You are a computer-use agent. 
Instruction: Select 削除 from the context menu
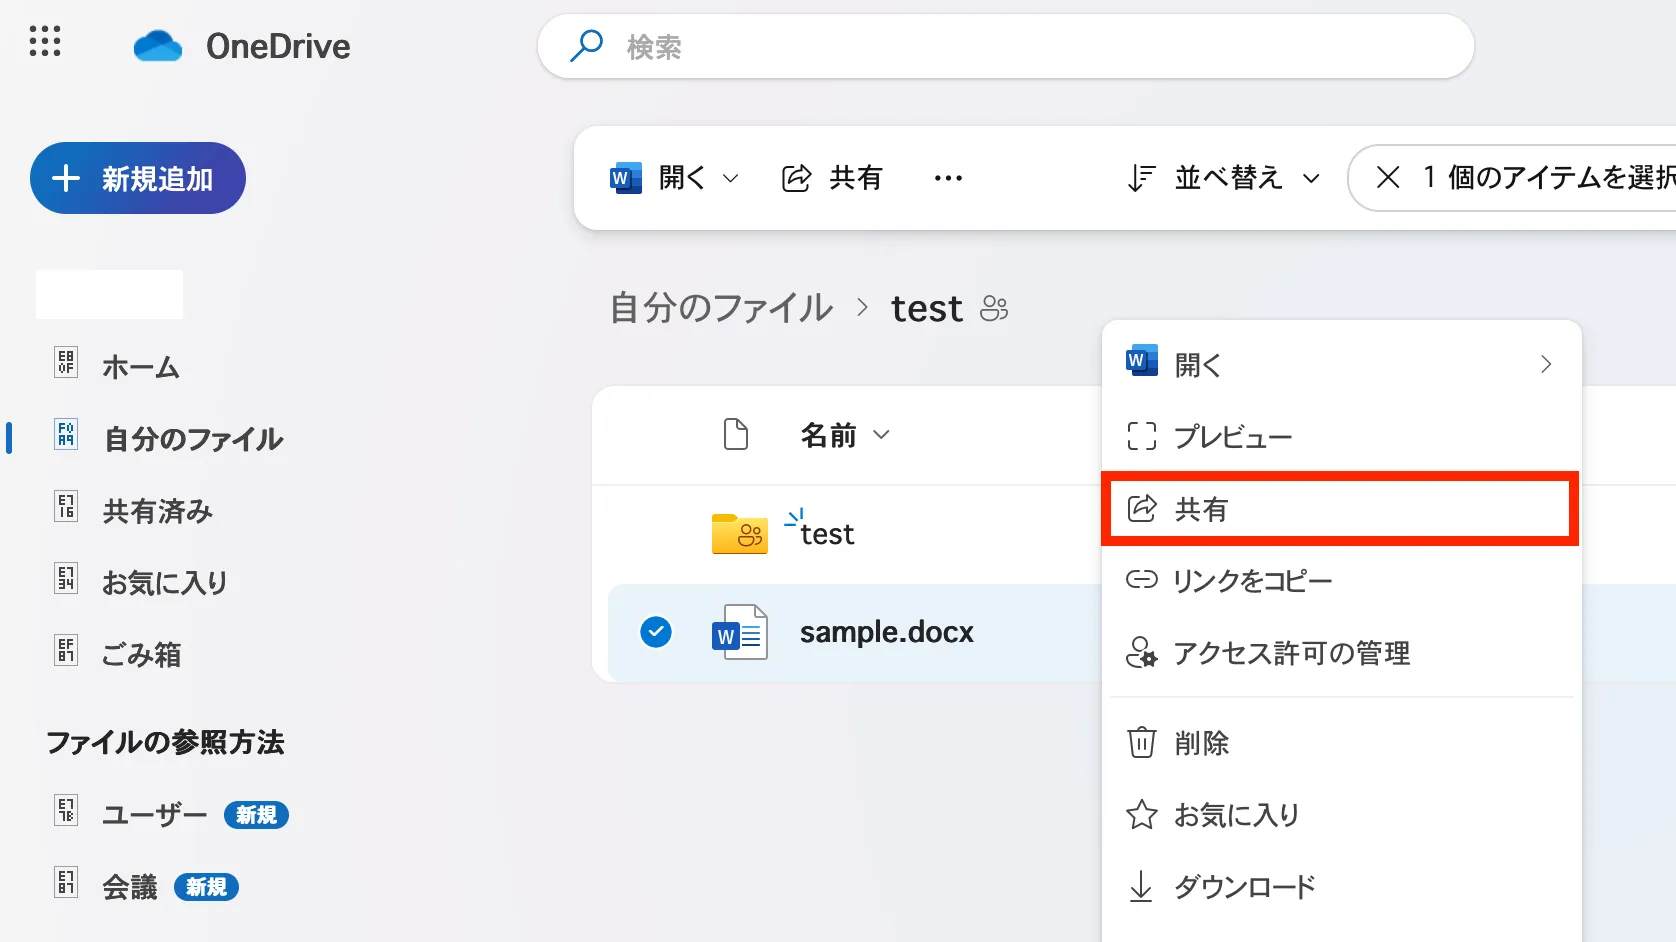tap(1200, 743)
